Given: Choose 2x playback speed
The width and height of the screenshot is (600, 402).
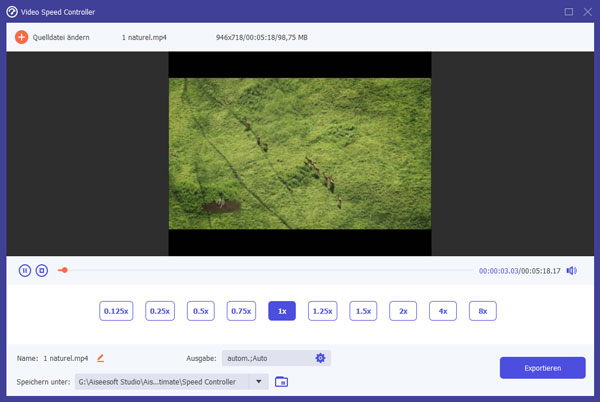Looking at the screenshot, I should pyautogui.click(x=403, y=311).
